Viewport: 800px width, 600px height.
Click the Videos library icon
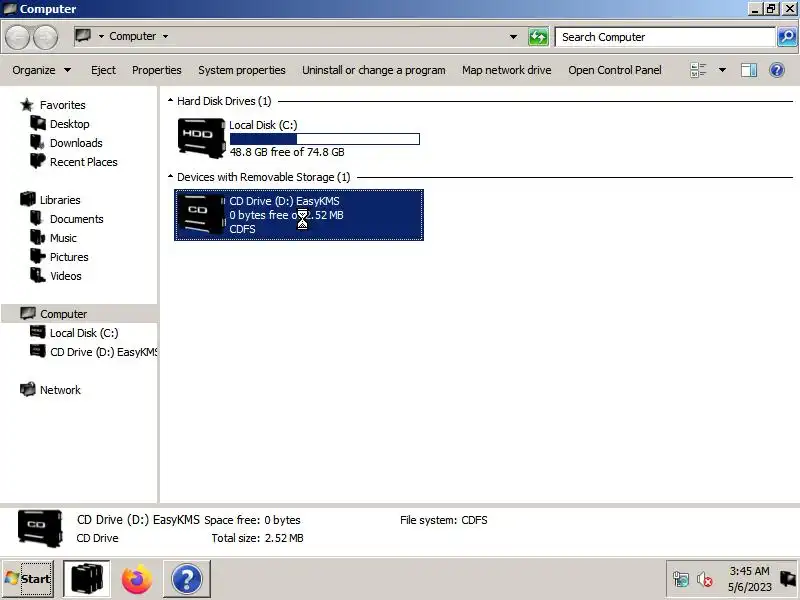(38, 276)
